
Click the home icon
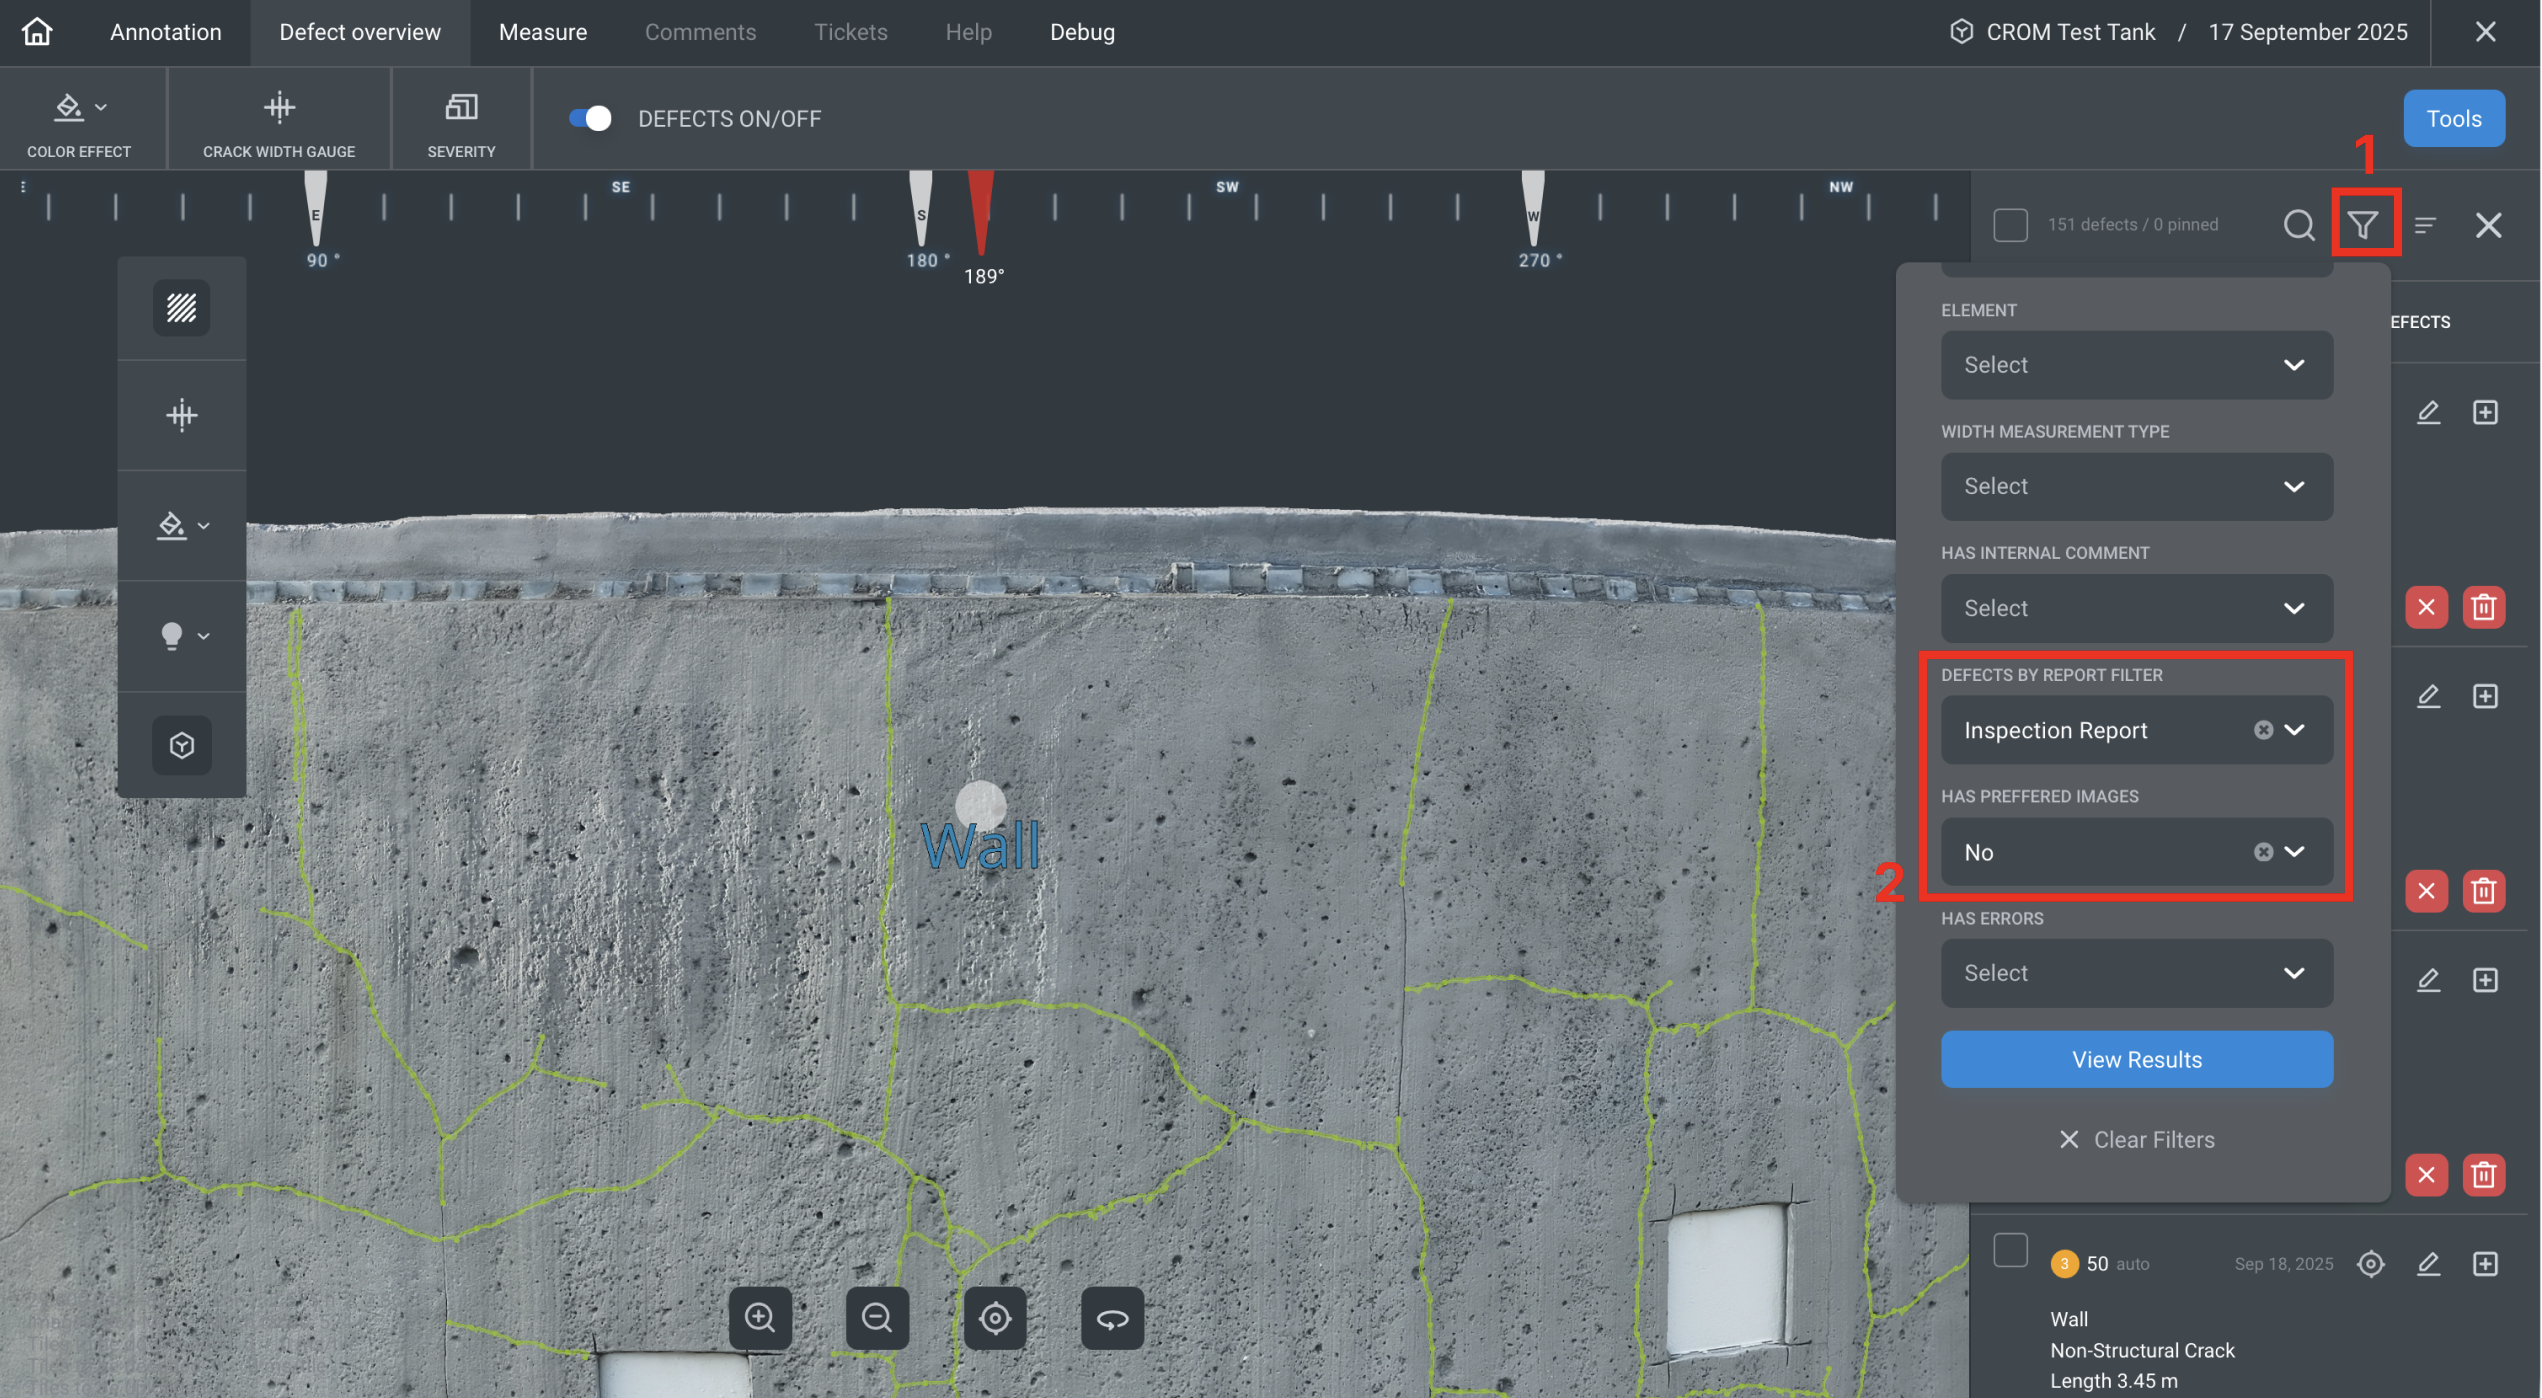[37, 31]
